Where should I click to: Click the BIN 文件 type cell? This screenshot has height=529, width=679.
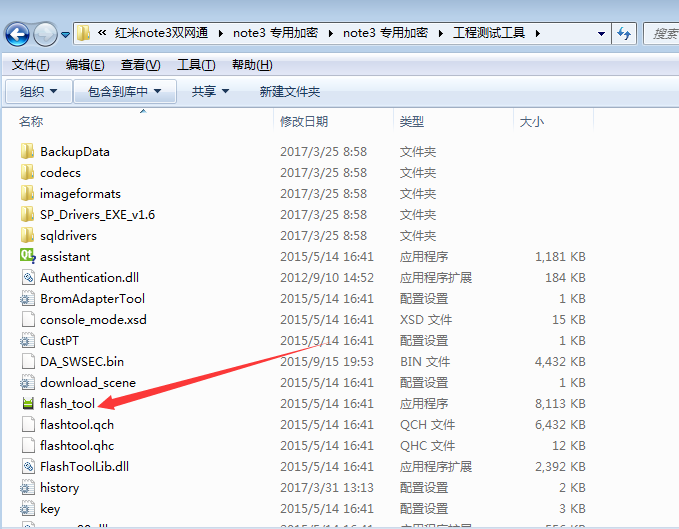point(425,361)
